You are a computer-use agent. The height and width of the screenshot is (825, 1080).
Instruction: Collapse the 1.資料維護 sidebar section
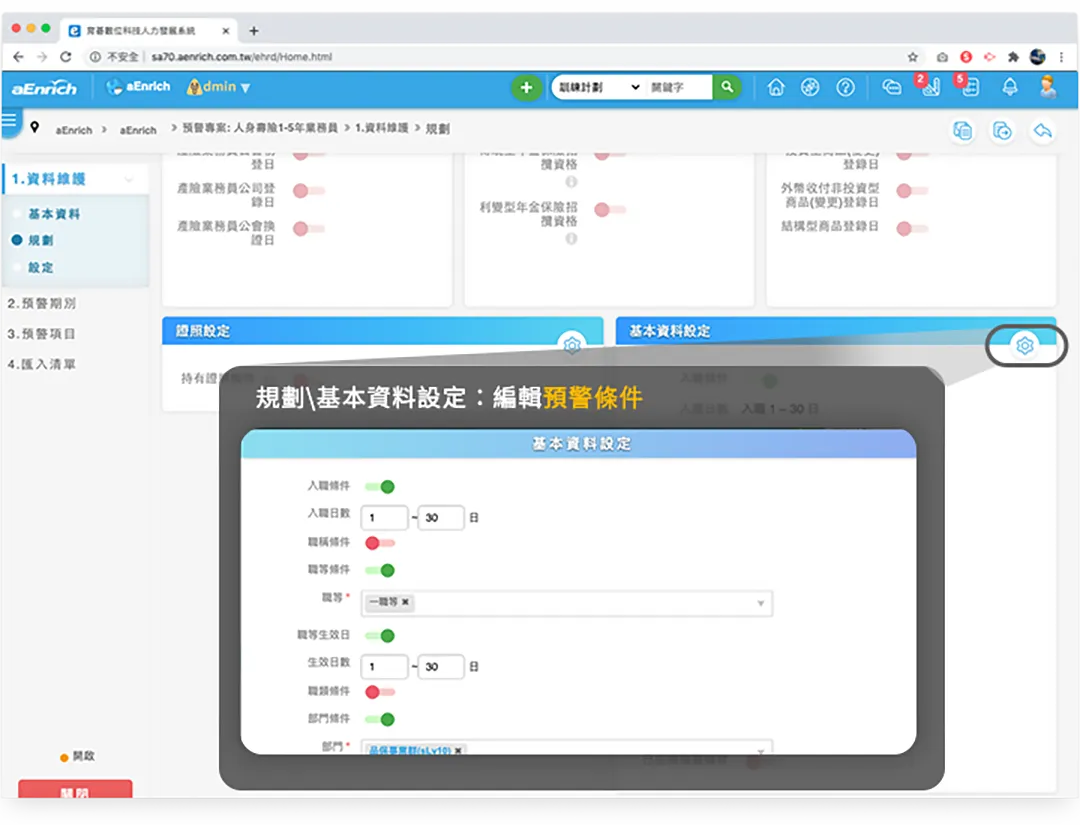tap(128, 180)
